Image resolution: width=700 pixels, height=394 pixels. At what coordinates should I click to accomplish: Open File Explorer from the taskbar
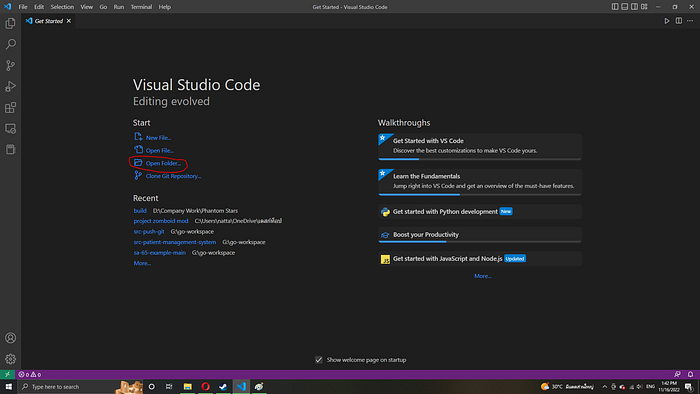tap(188, 386)
